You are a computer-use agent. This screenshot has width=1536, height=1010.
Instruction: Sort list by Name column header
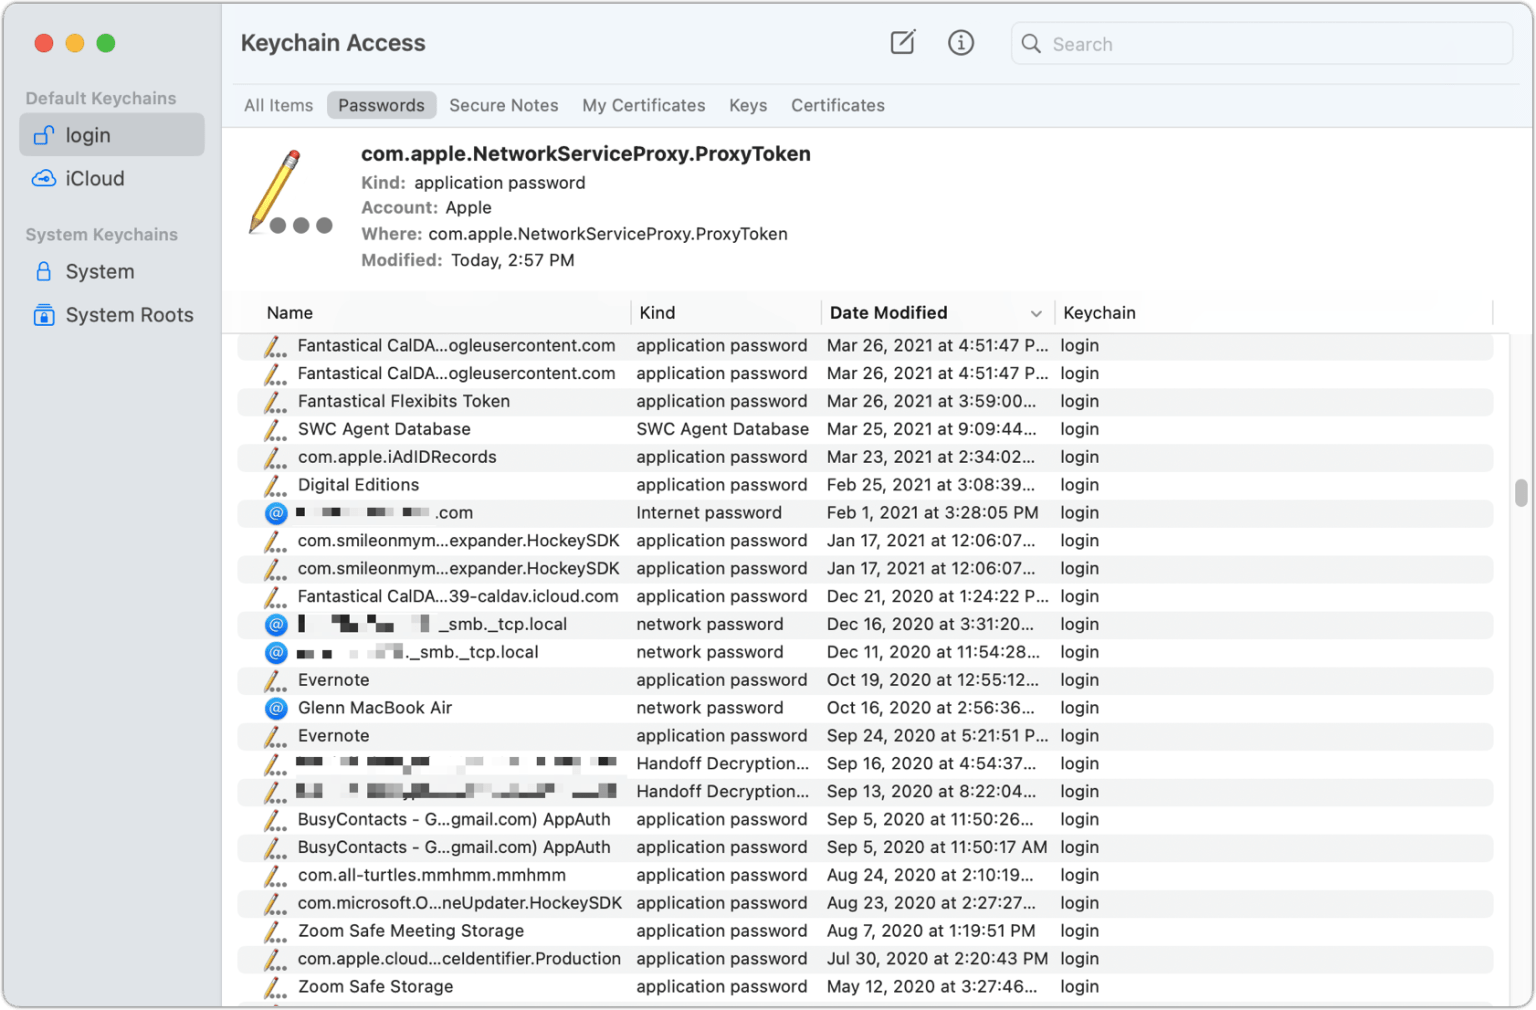pos(290,313)
